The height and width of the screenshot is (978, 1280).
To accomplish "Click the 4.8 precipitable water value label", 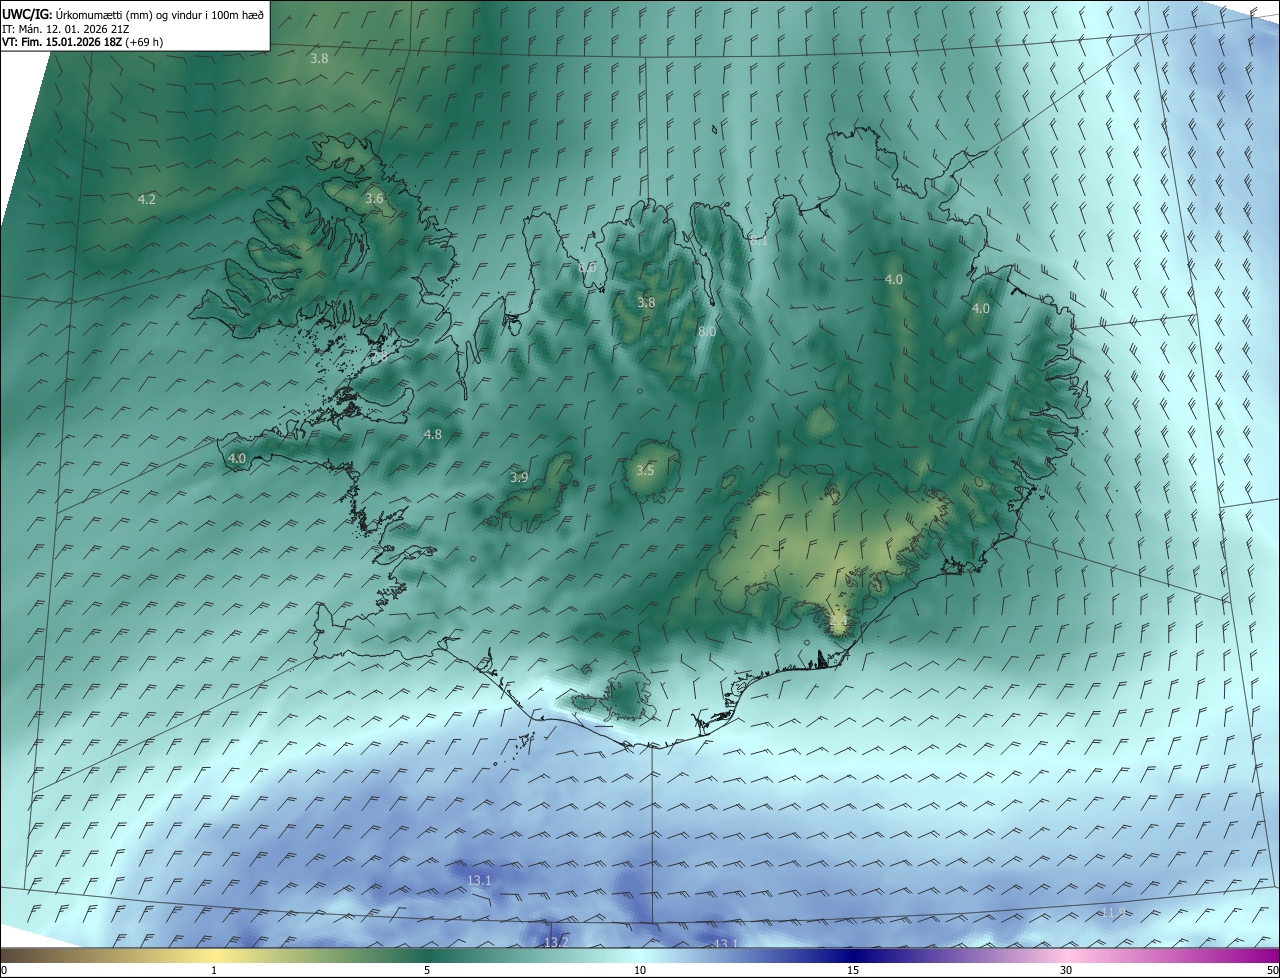I will 432,435.
